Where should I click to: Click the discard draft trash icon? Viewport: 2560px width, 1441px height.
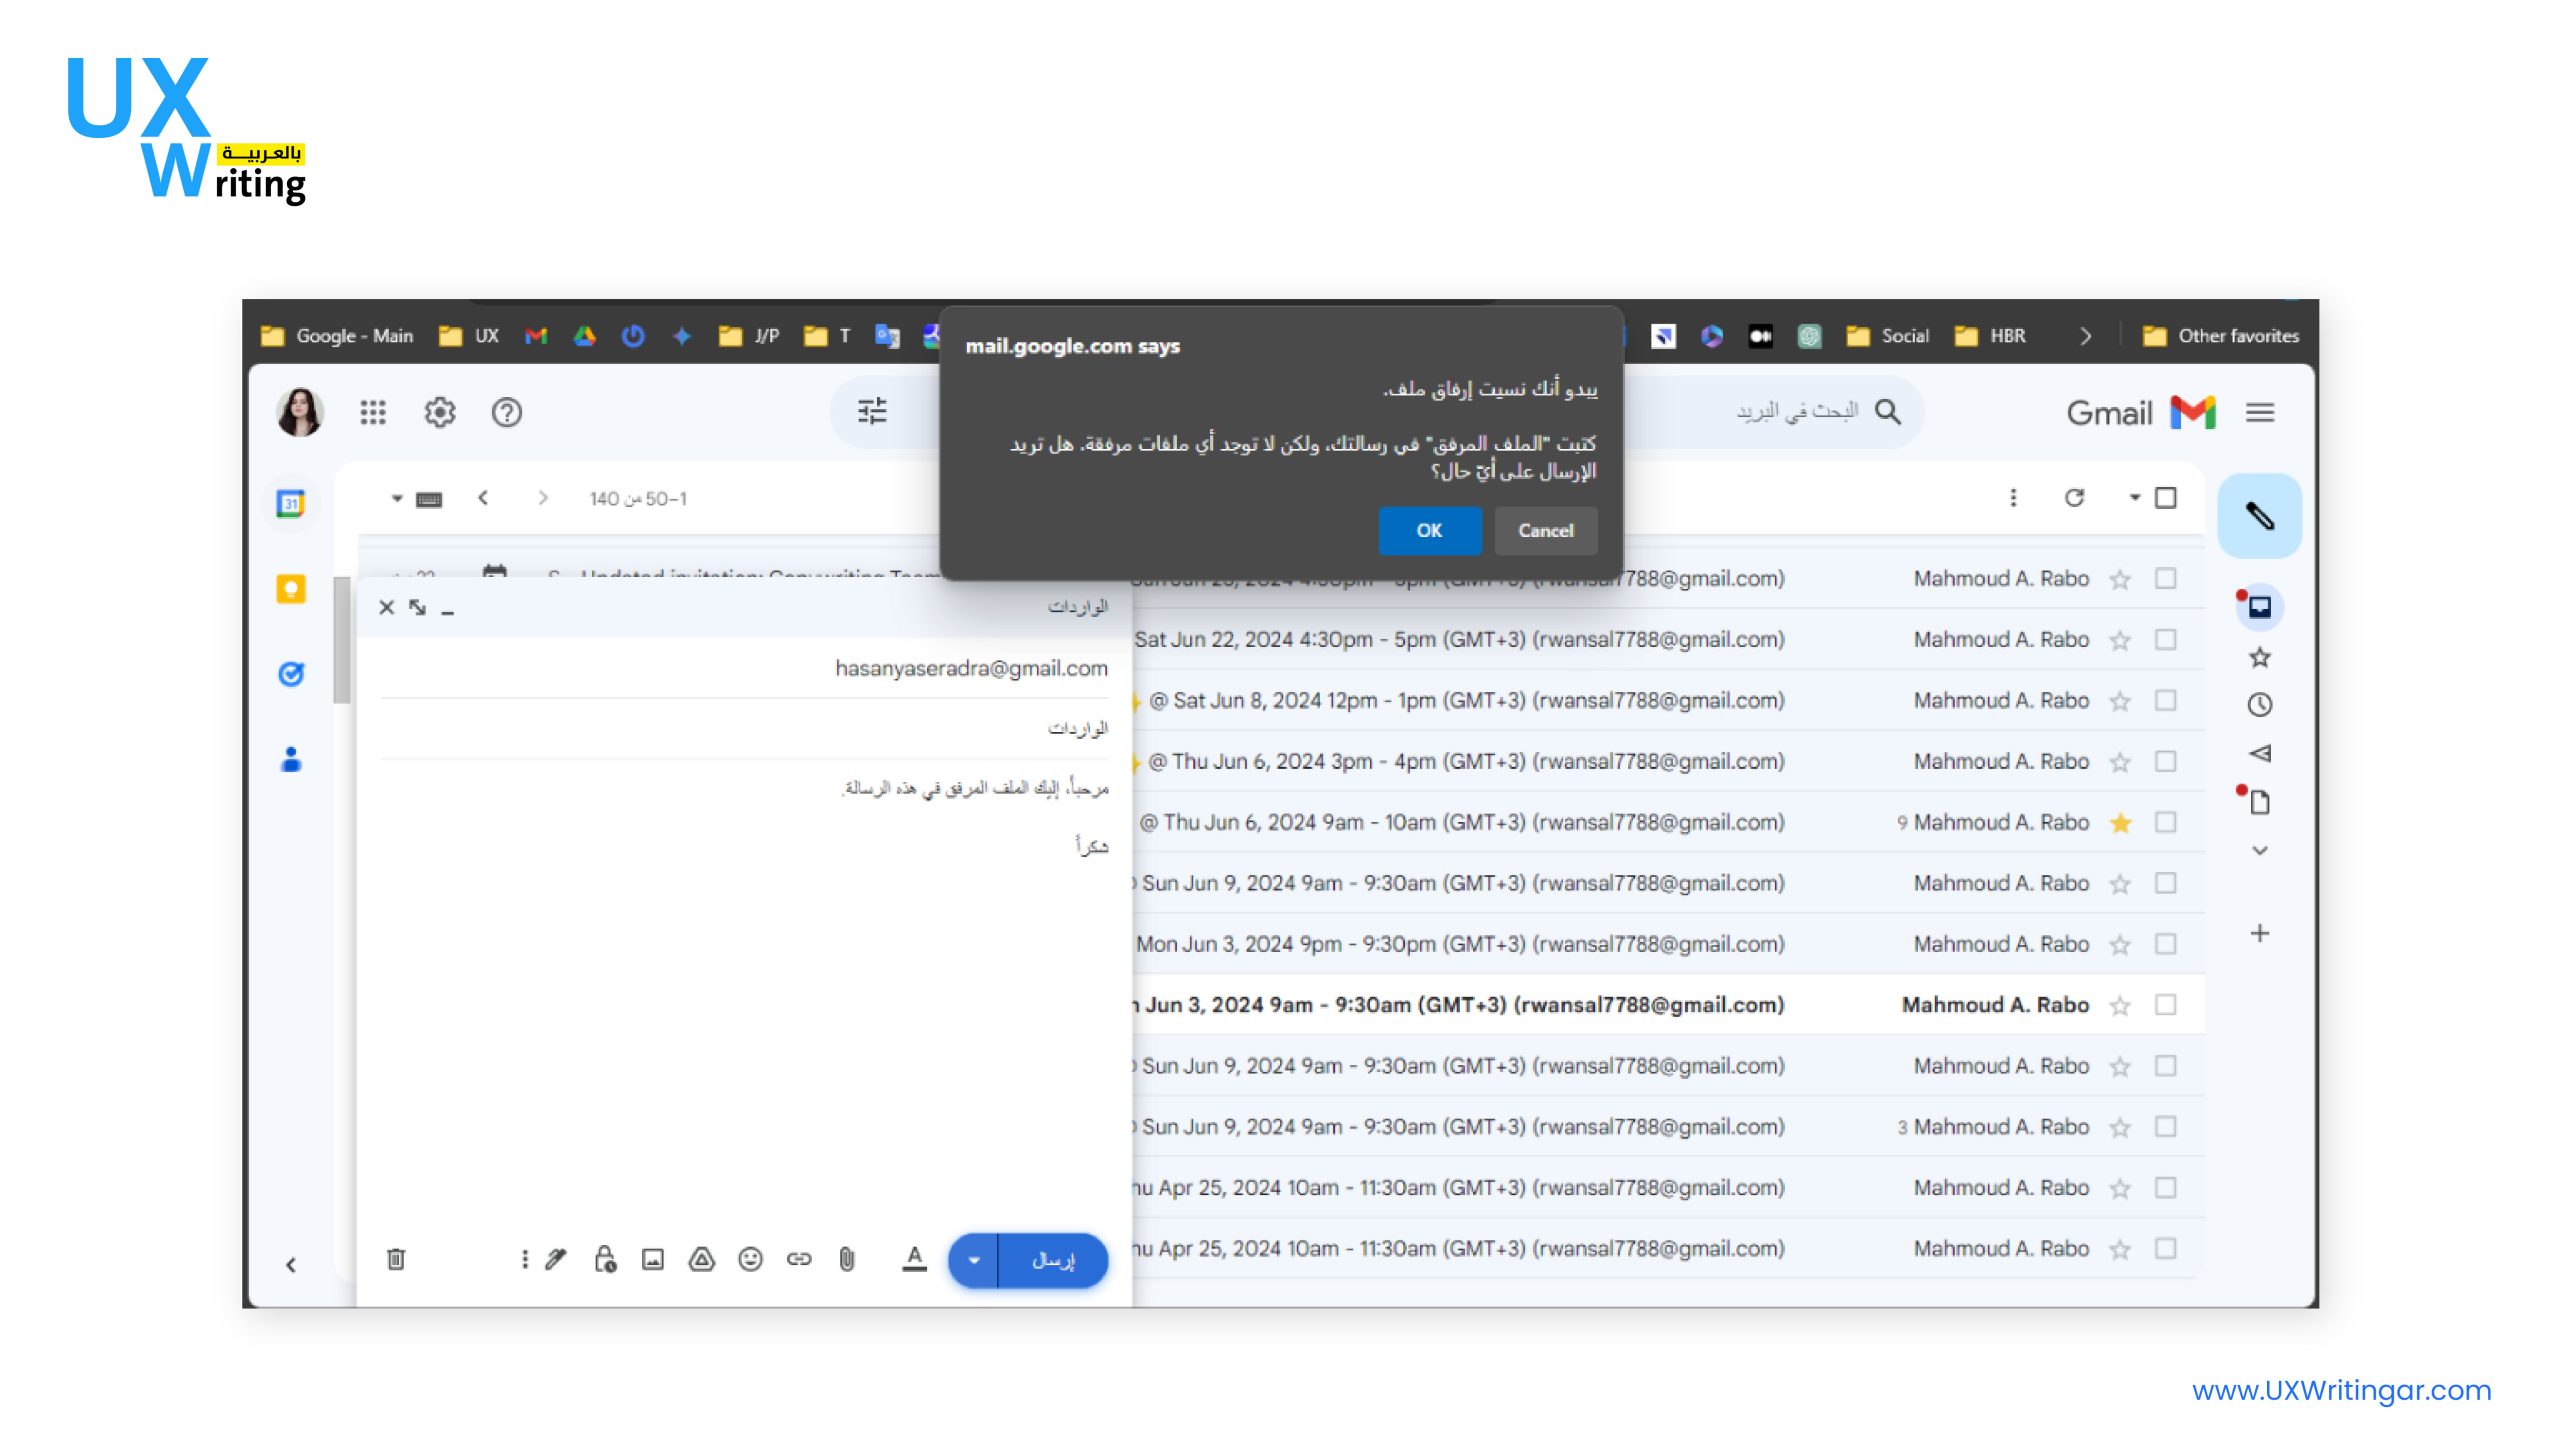396,1259
